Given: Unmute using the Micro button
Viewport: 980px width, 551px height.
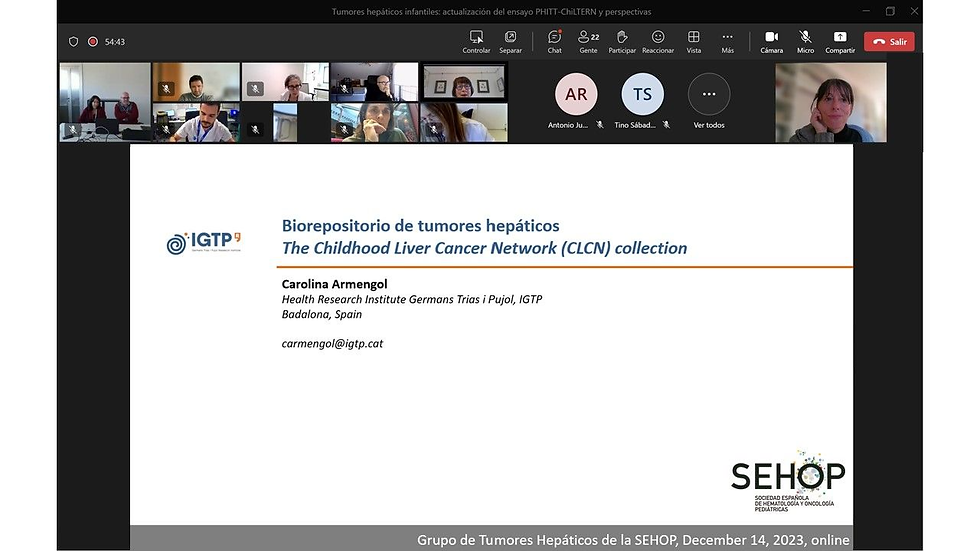Looking at the screenshot, I should tap(805, 41).
